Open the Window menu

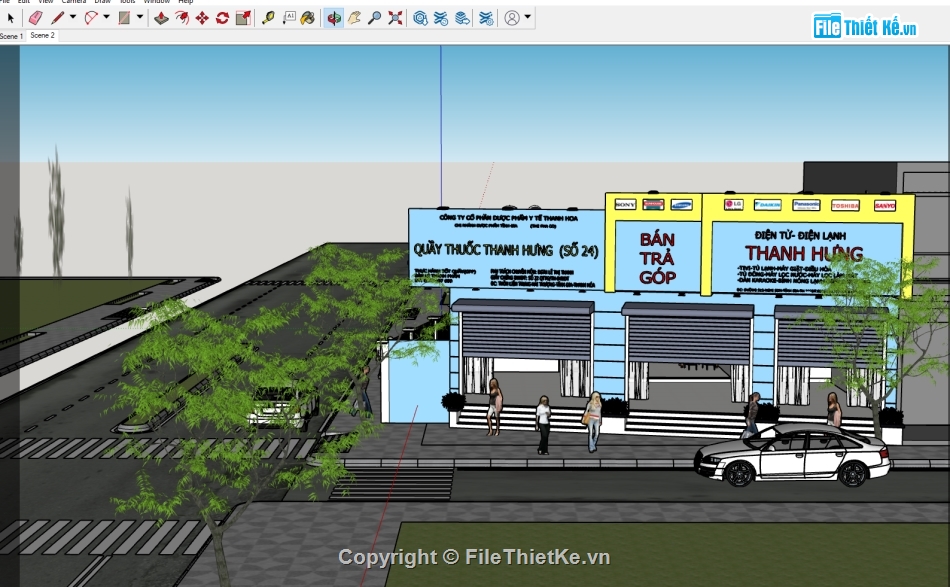(156, 2)
